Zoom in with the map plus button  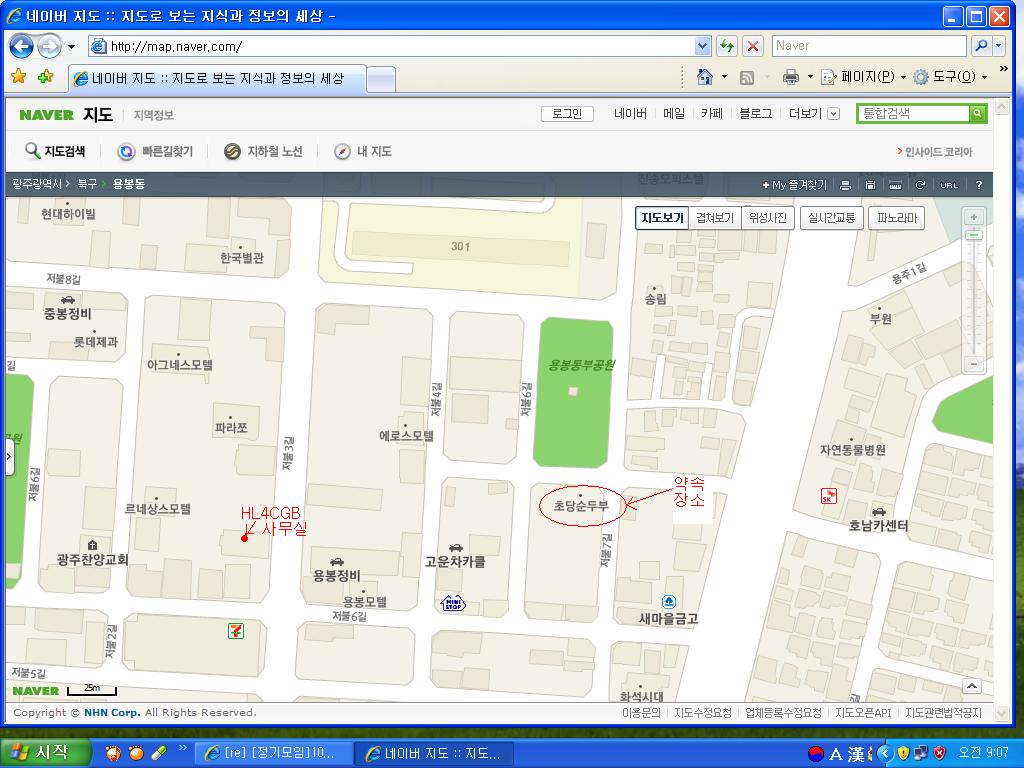(x=974, y=217)
